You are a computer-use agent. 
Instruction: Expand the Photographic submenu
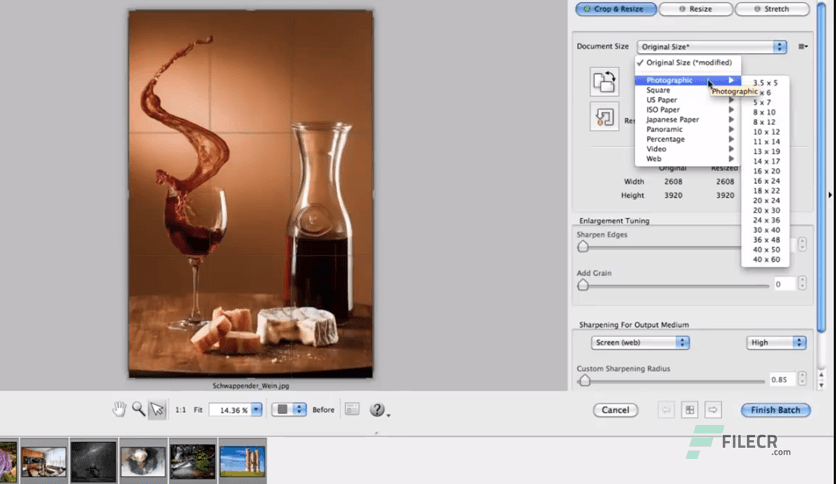coord(688,80)
